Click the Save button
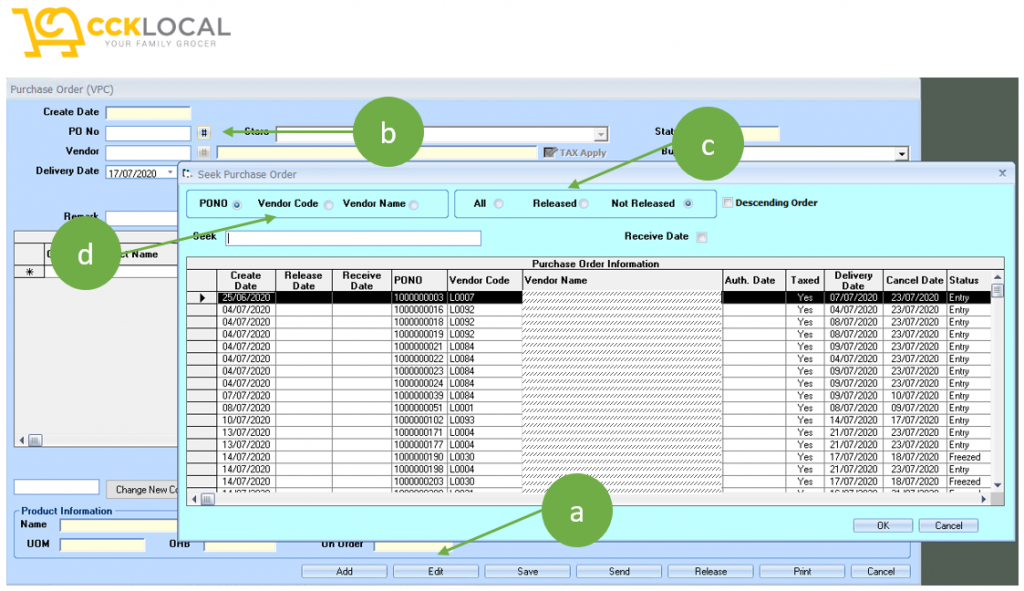The image size is (1024, 591). pos(527,571)
